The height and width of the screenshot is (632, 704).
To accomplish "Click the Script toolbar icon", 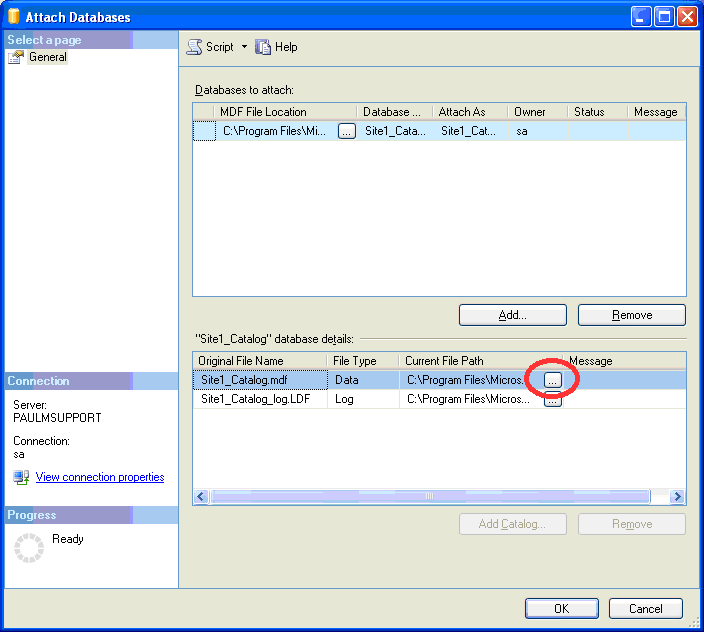I will pos(195,47).
